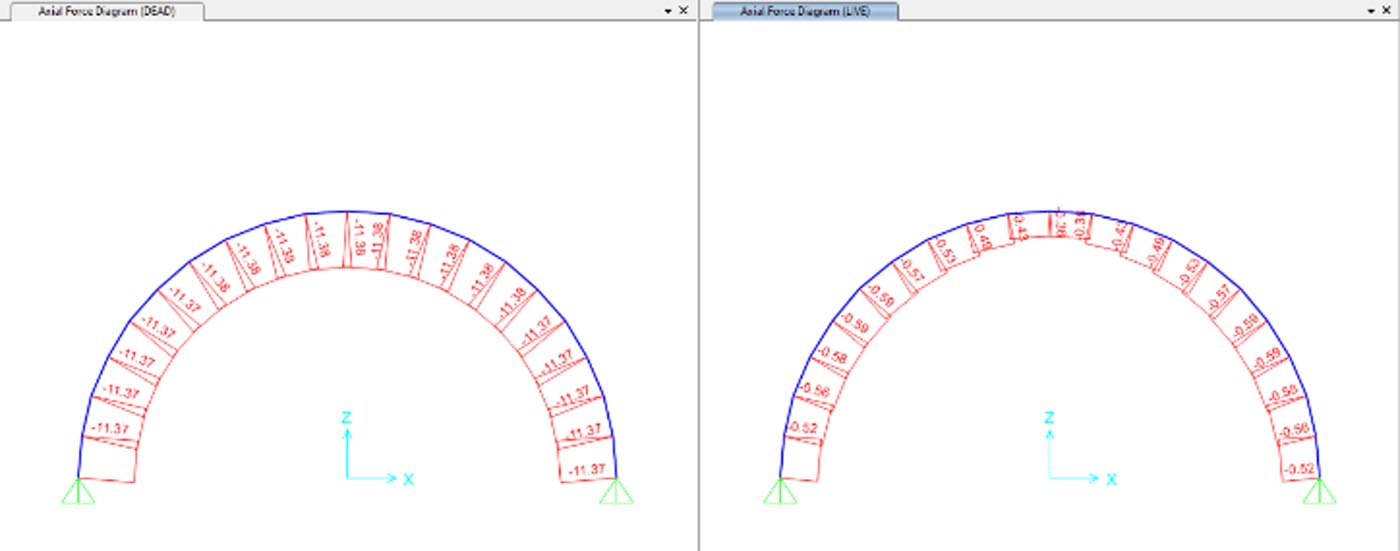The image size is (1400, 551).
Task: Select the left pin support in LIVE view
Action: [x=780, y=490]
